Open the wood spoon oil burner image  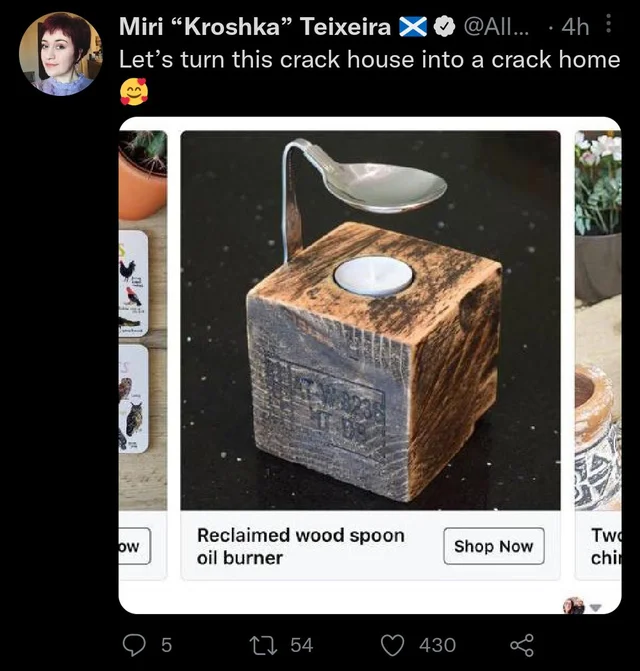pos(370,320)
